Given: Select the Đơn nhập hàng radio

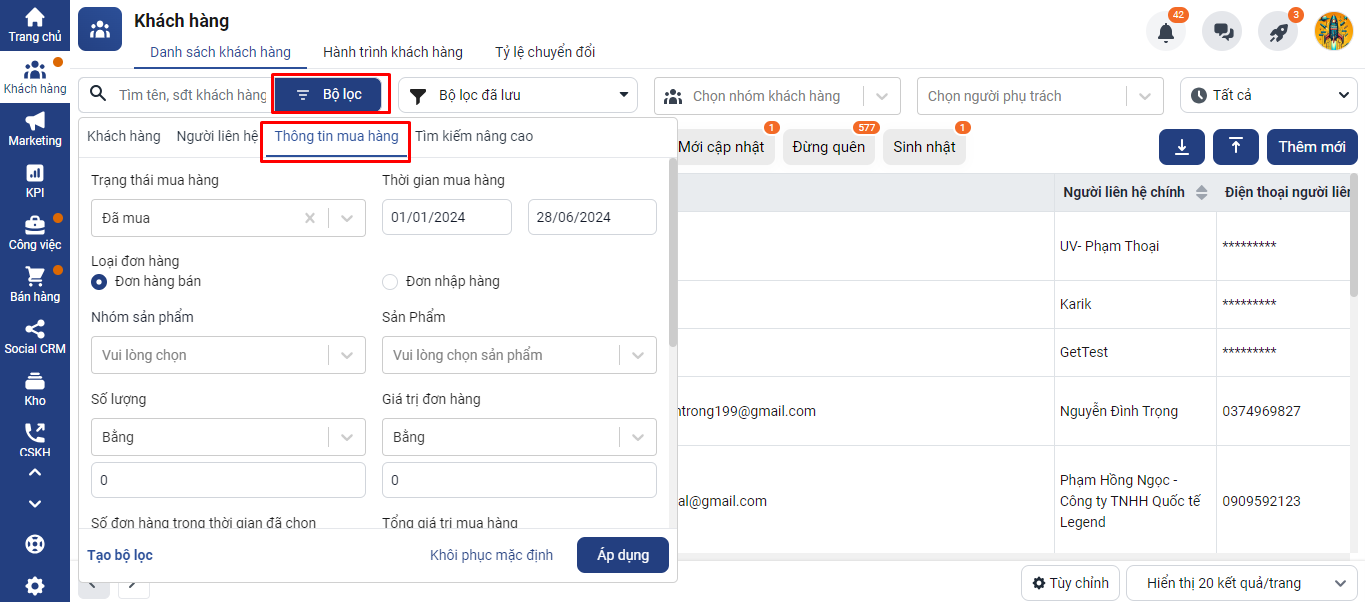Looking at the screenshot, I should pos(390,282).
